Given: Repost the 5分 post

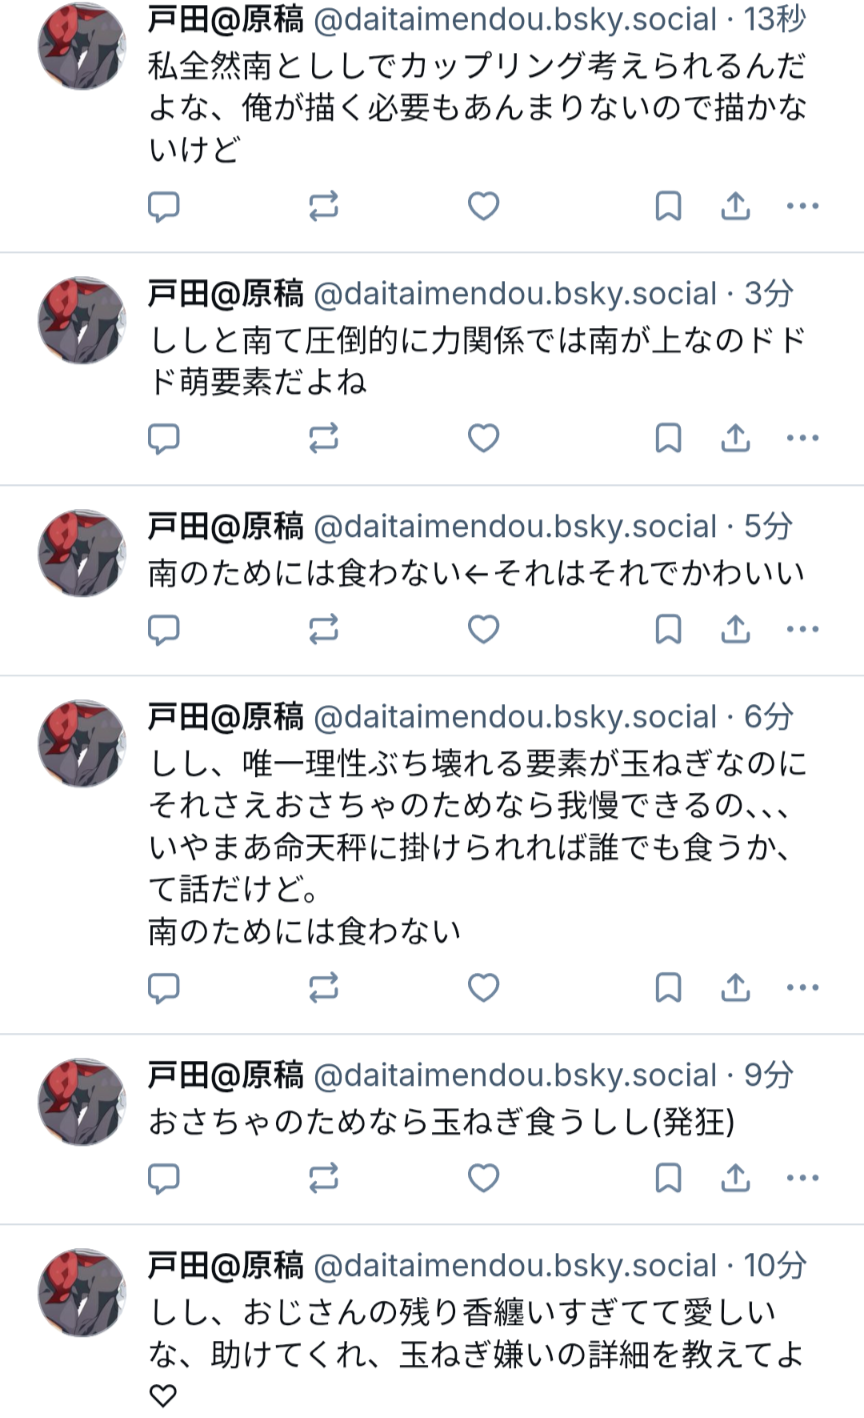Looking at the screenshot, I should point(323,629).
